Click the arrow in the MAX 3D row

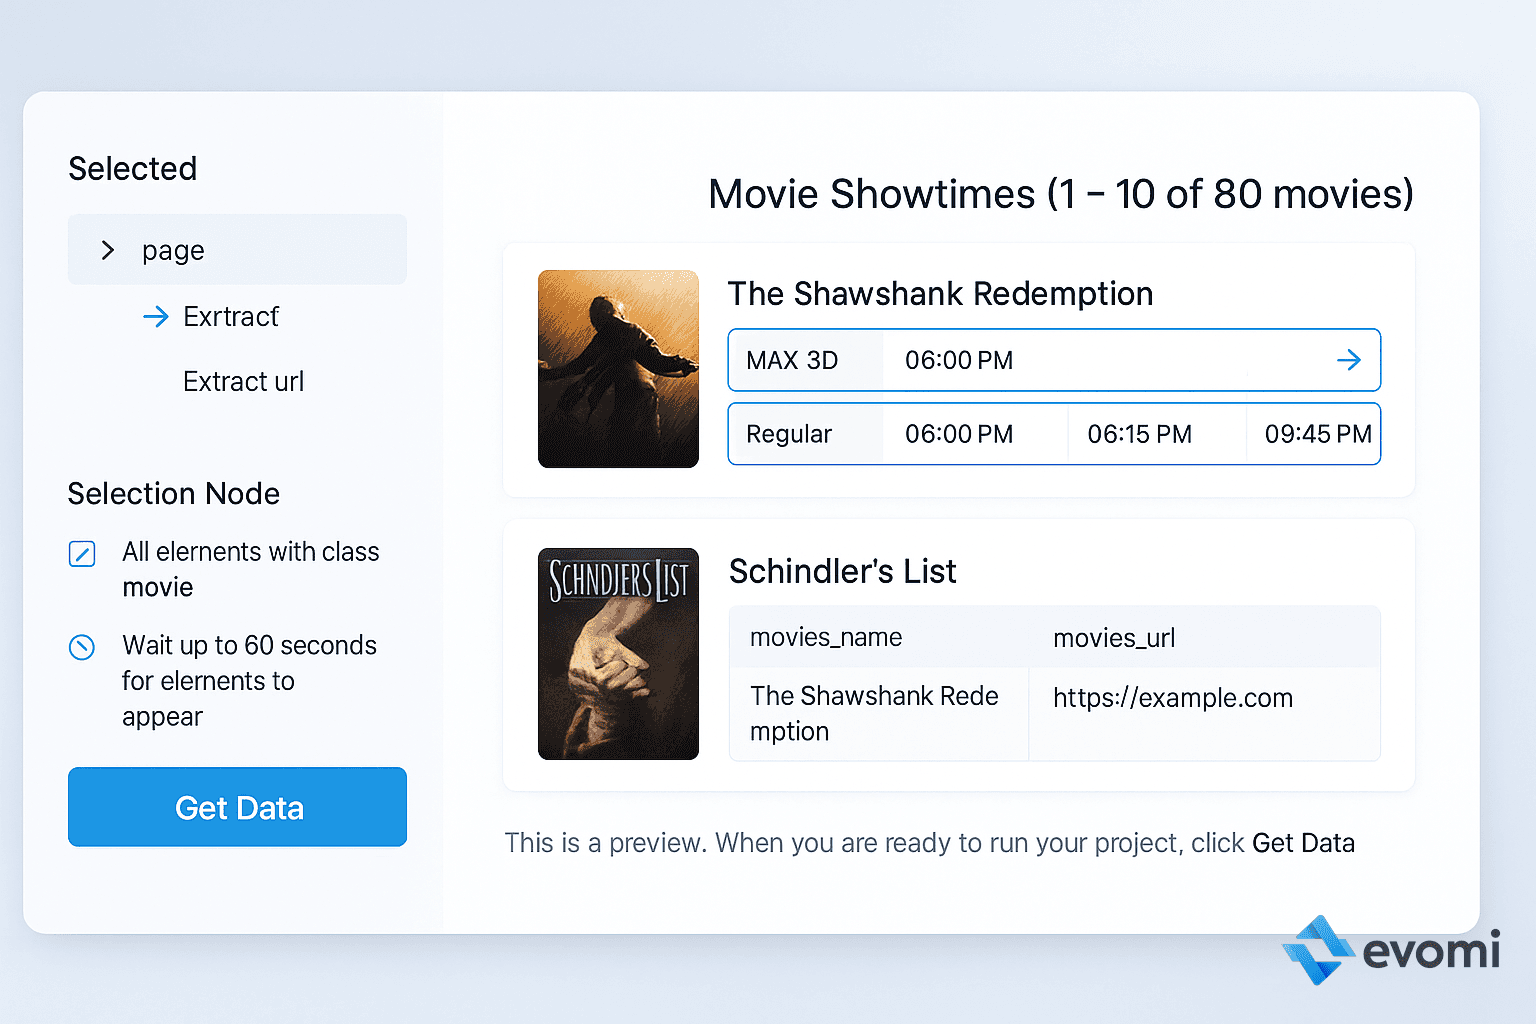click(x=1349, y=360)
